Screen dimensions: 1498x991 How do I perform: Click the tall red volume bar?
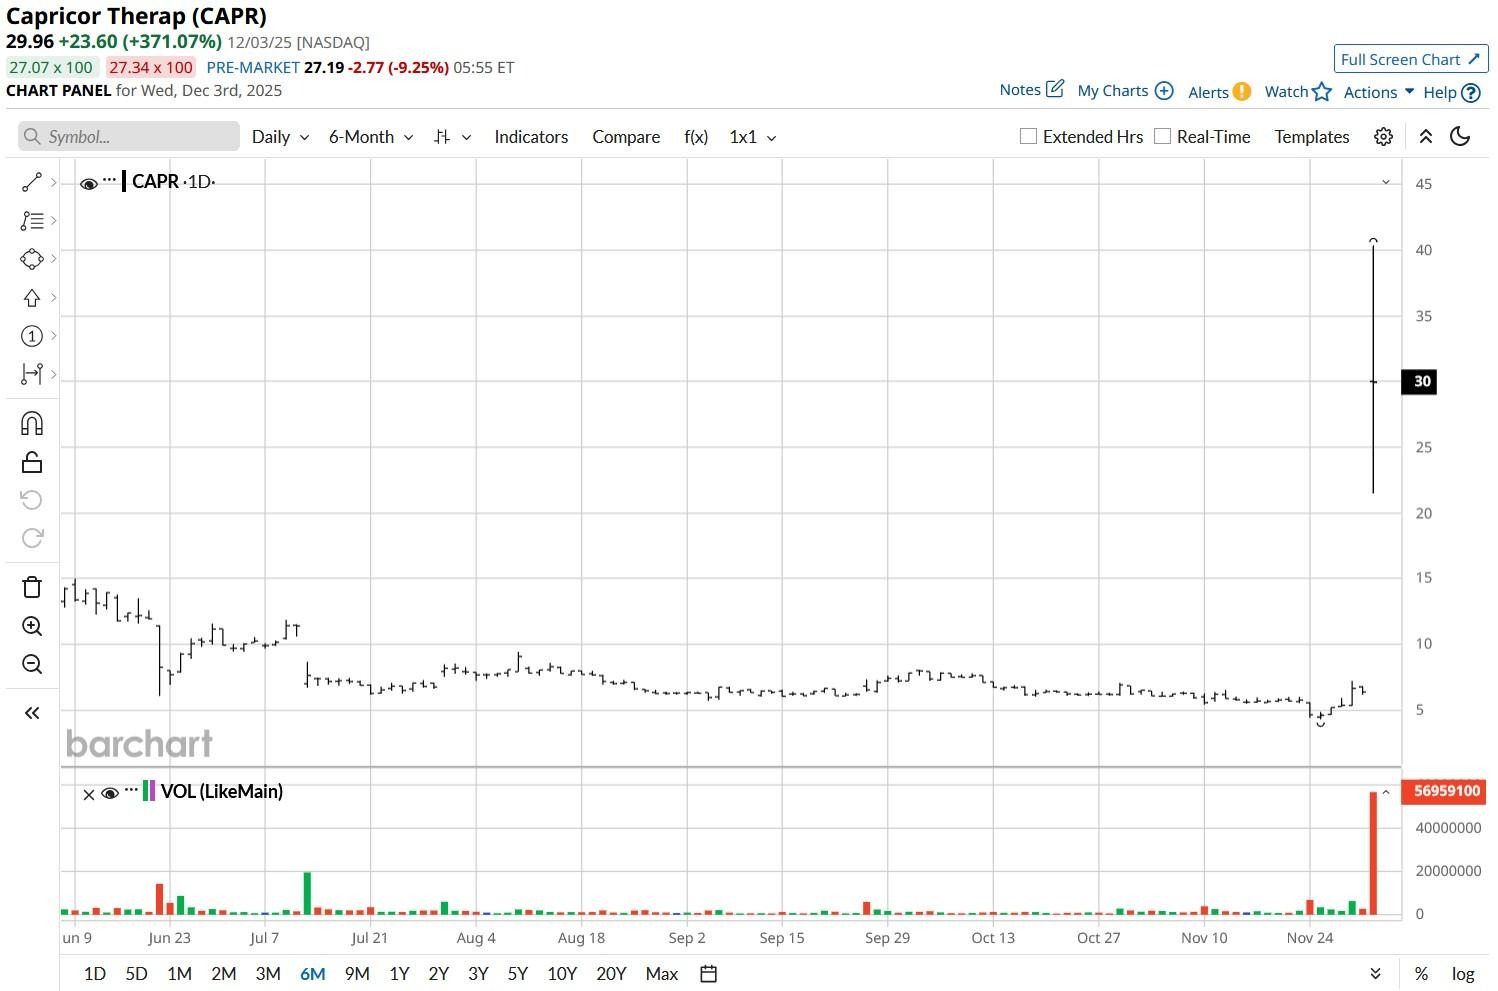(1373, 853)
